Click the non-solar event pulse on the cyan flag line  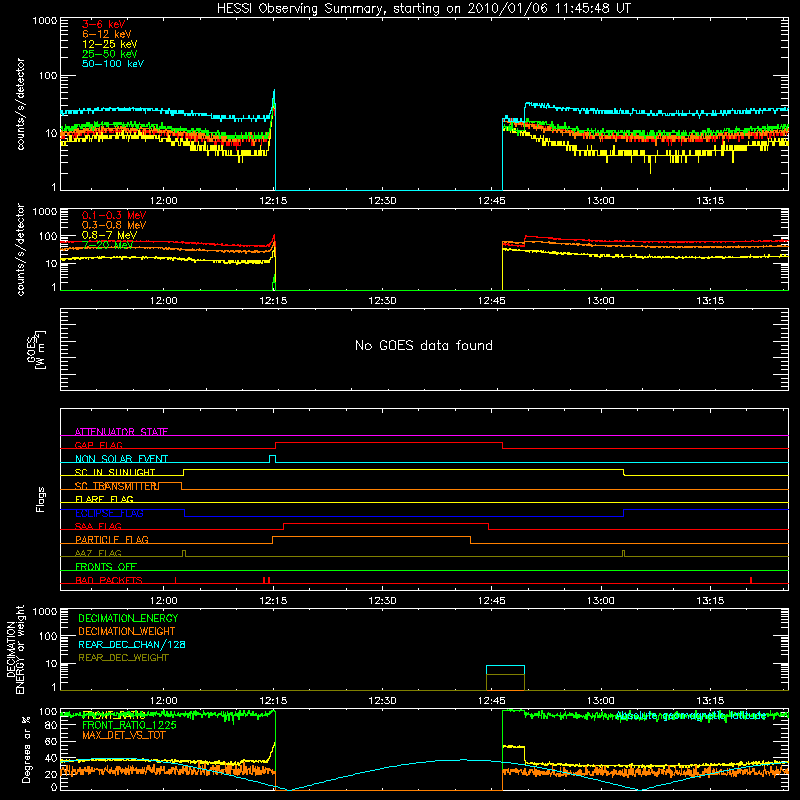click(272, 459)
